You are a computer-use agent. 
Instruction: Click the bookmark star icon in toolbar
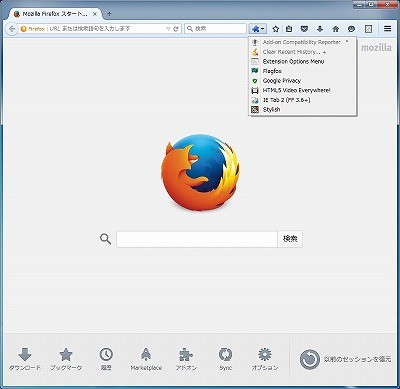[275, 29]
